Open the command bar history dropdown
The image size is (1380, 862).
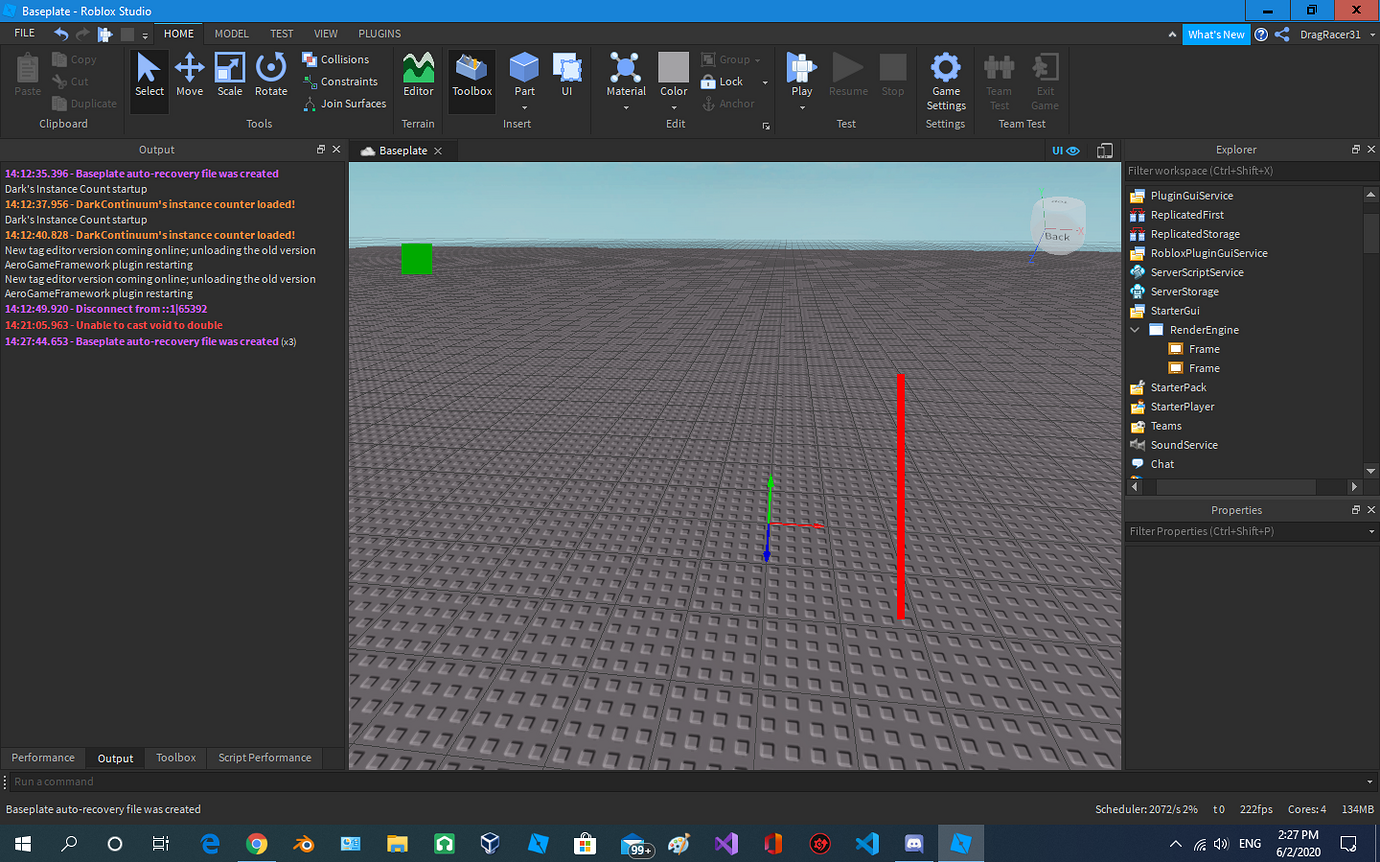point(1370,782)
